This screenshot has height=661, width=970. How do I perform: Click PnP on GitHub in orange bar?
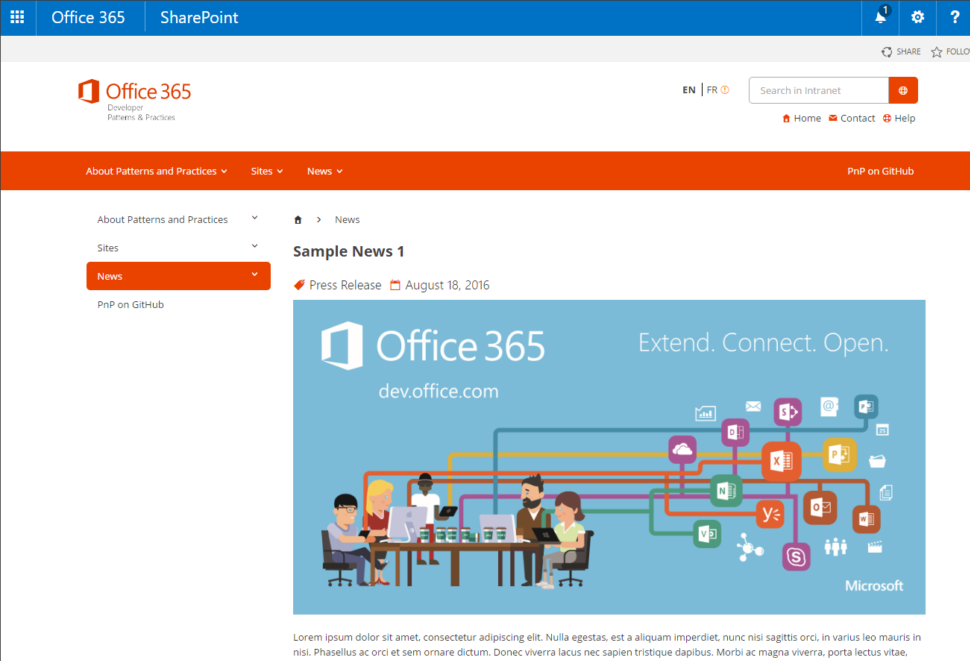pyautogui.click(x=880, y=171)
